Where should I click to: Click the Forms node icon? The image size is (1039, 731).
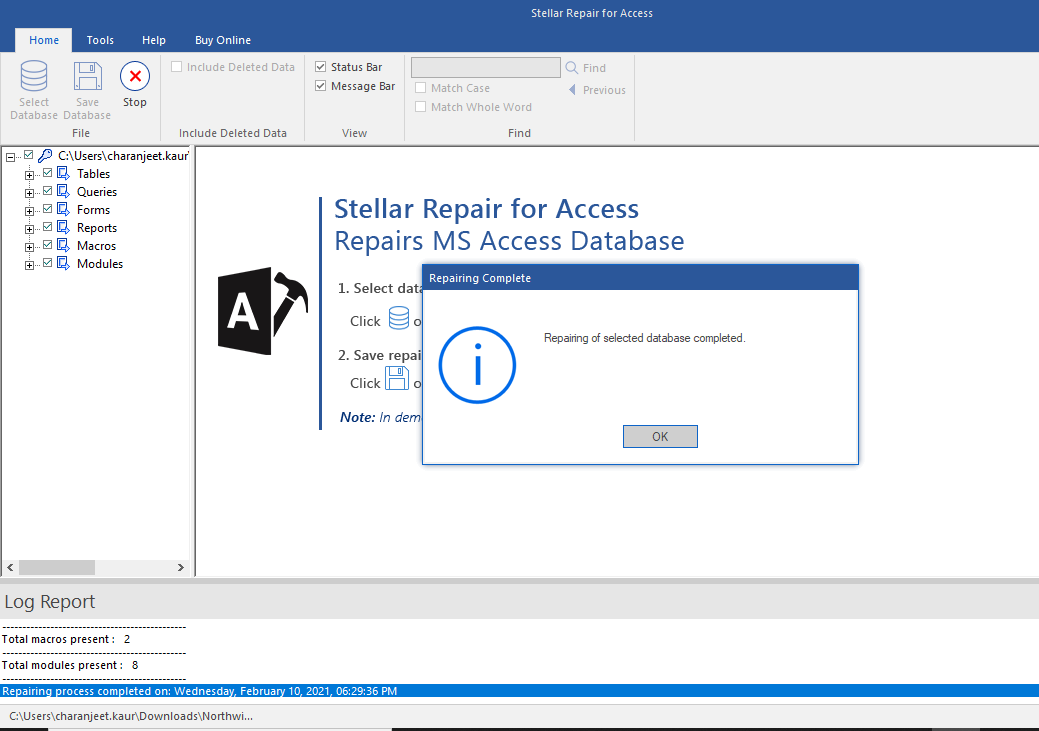click(64, 209)
